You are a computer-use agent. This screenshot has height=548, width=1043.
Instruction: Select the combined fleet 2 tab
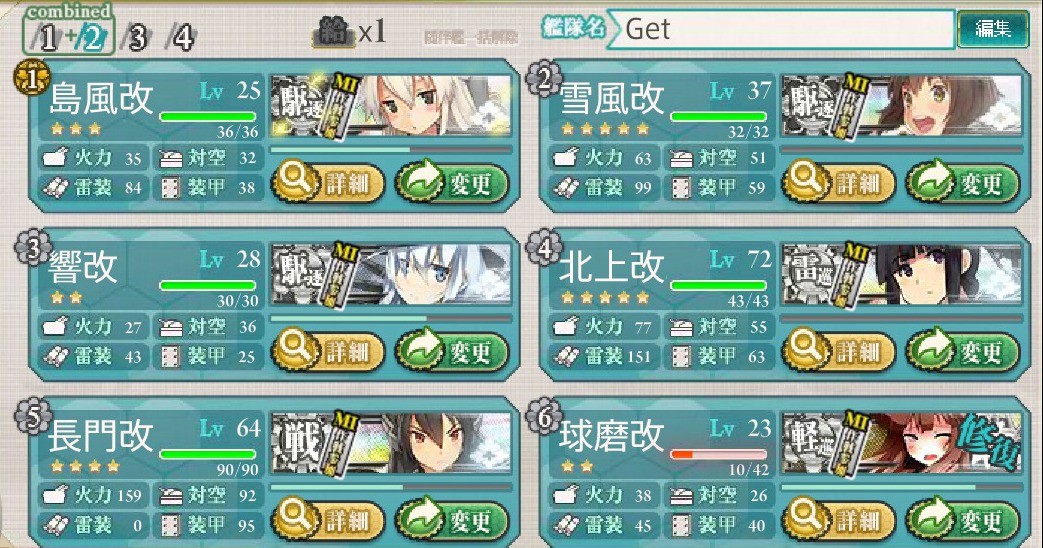coord(92,39)
